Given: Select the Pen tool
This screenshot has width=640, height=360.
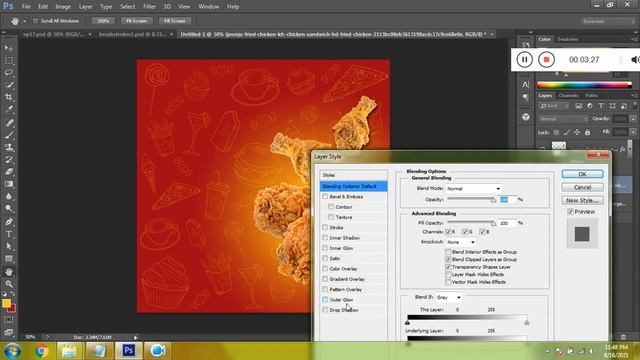Looking at the screenshot, I should tap(9, 222).
